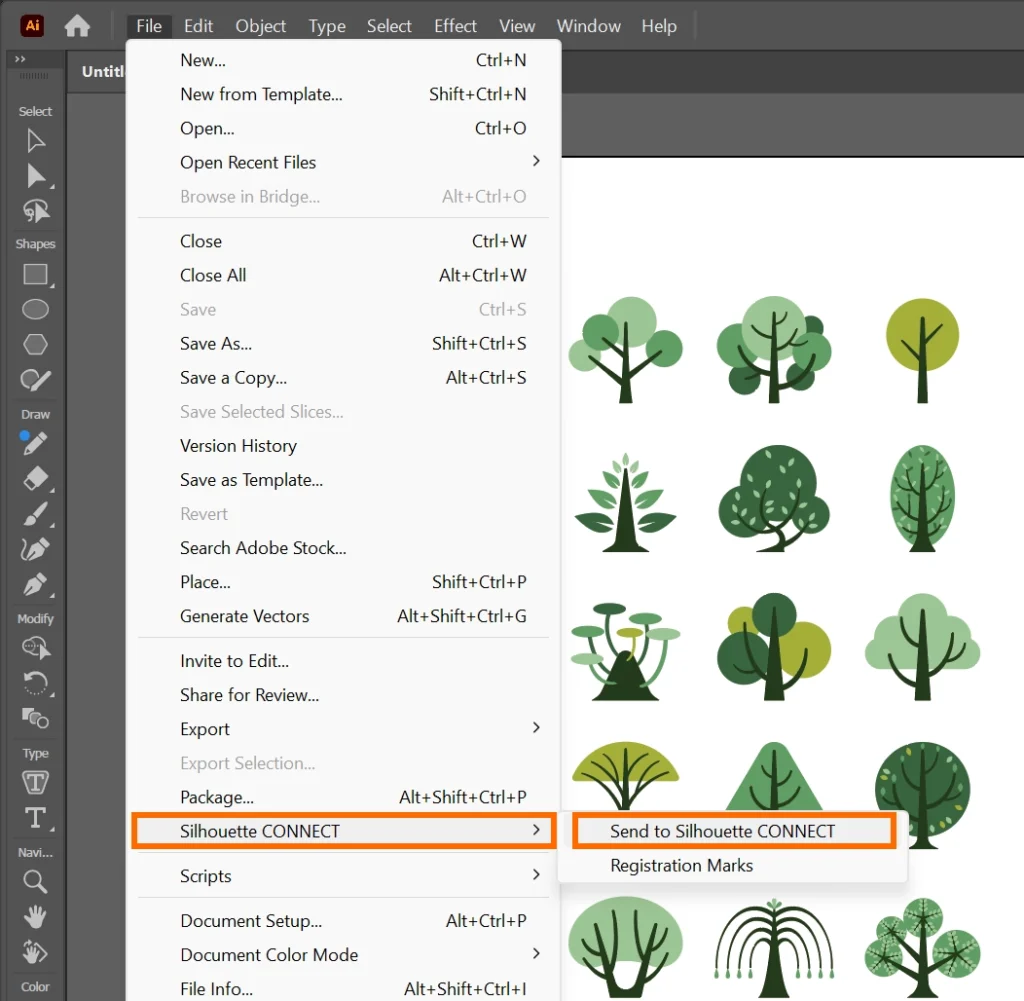
Task: Open the Effect menu
Action: (x=455, y=26)
